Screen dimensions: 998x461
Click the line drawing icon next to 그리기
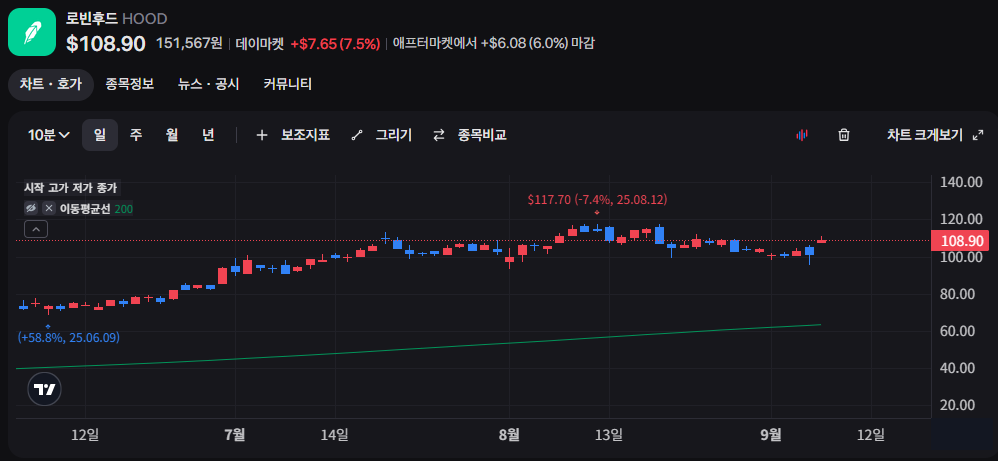(356, 135)
